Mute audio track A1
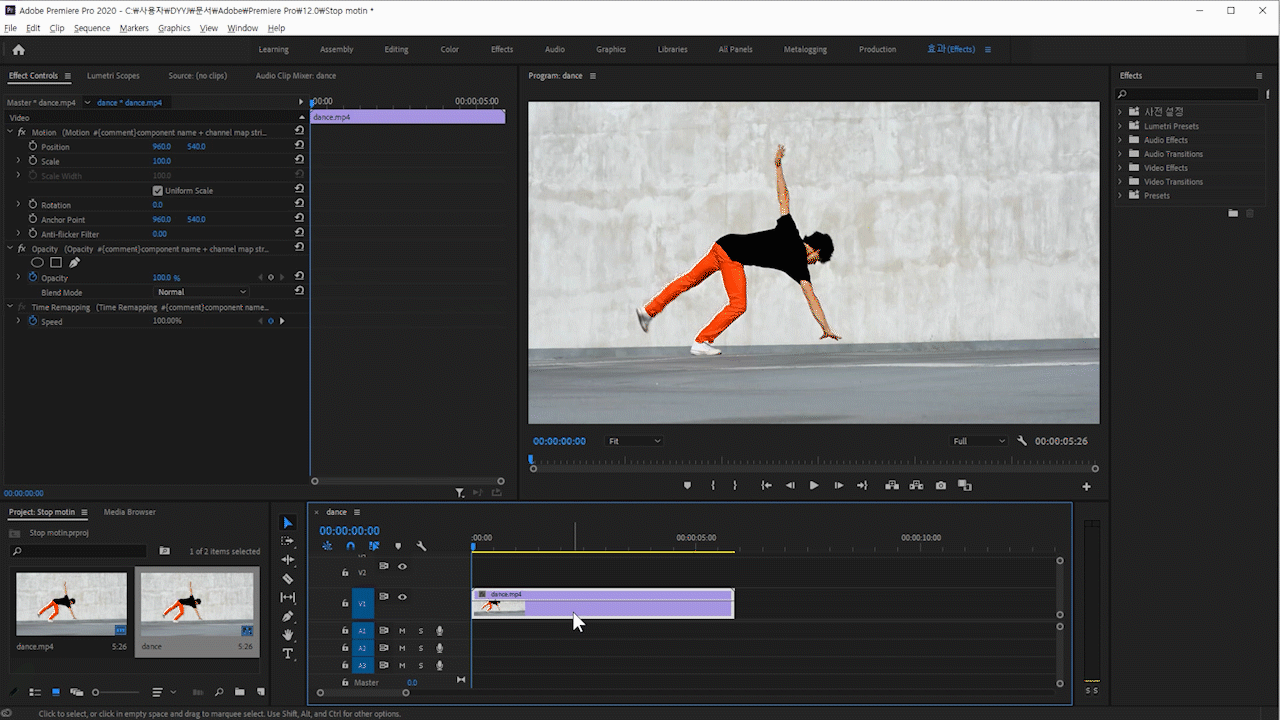Viewport: 1280px width, 720px height. coord(402,631)
